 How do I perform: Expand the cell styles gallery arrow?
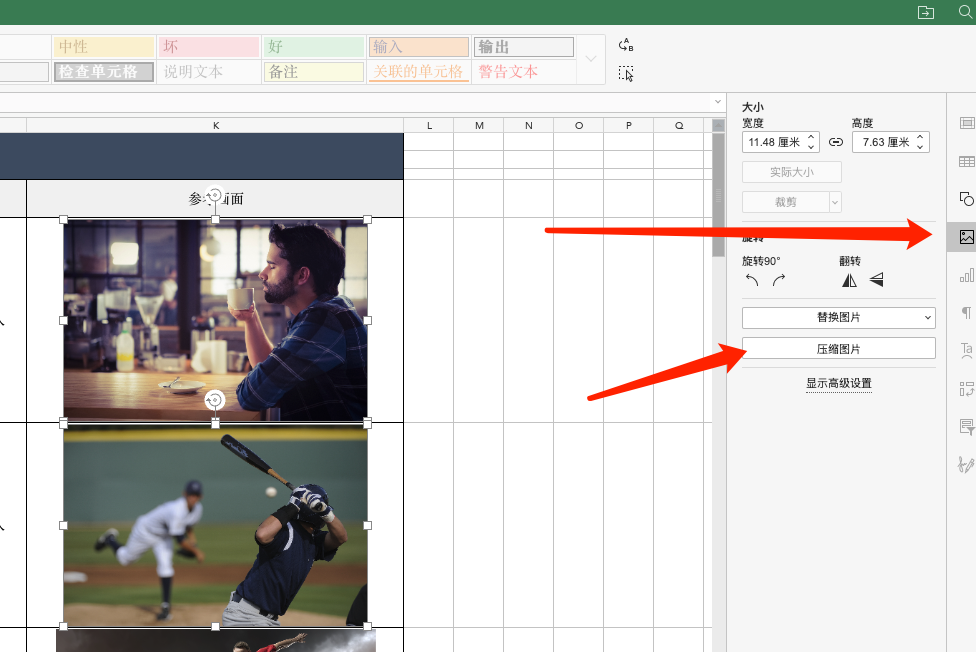pyautogui.click(x=591, y=59)
